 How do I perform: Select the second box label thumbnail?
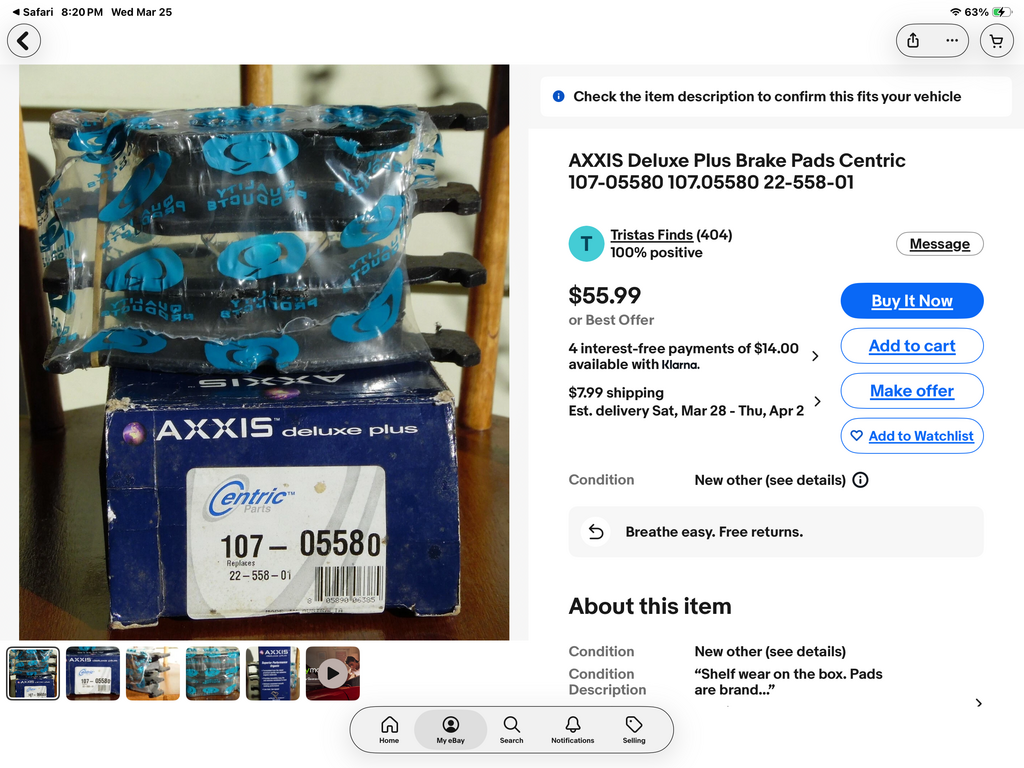click(x=93, y=673)
